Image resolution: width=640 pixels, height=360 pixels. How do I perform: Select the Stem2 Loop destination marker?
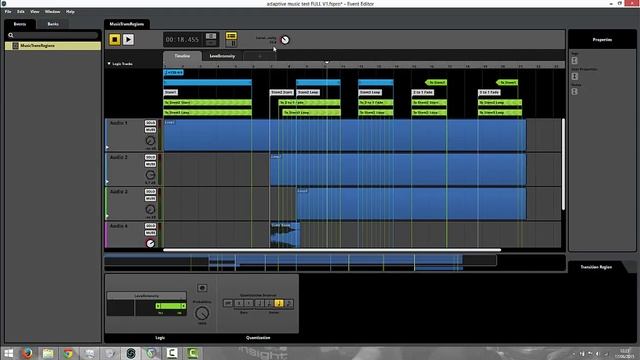308,92
